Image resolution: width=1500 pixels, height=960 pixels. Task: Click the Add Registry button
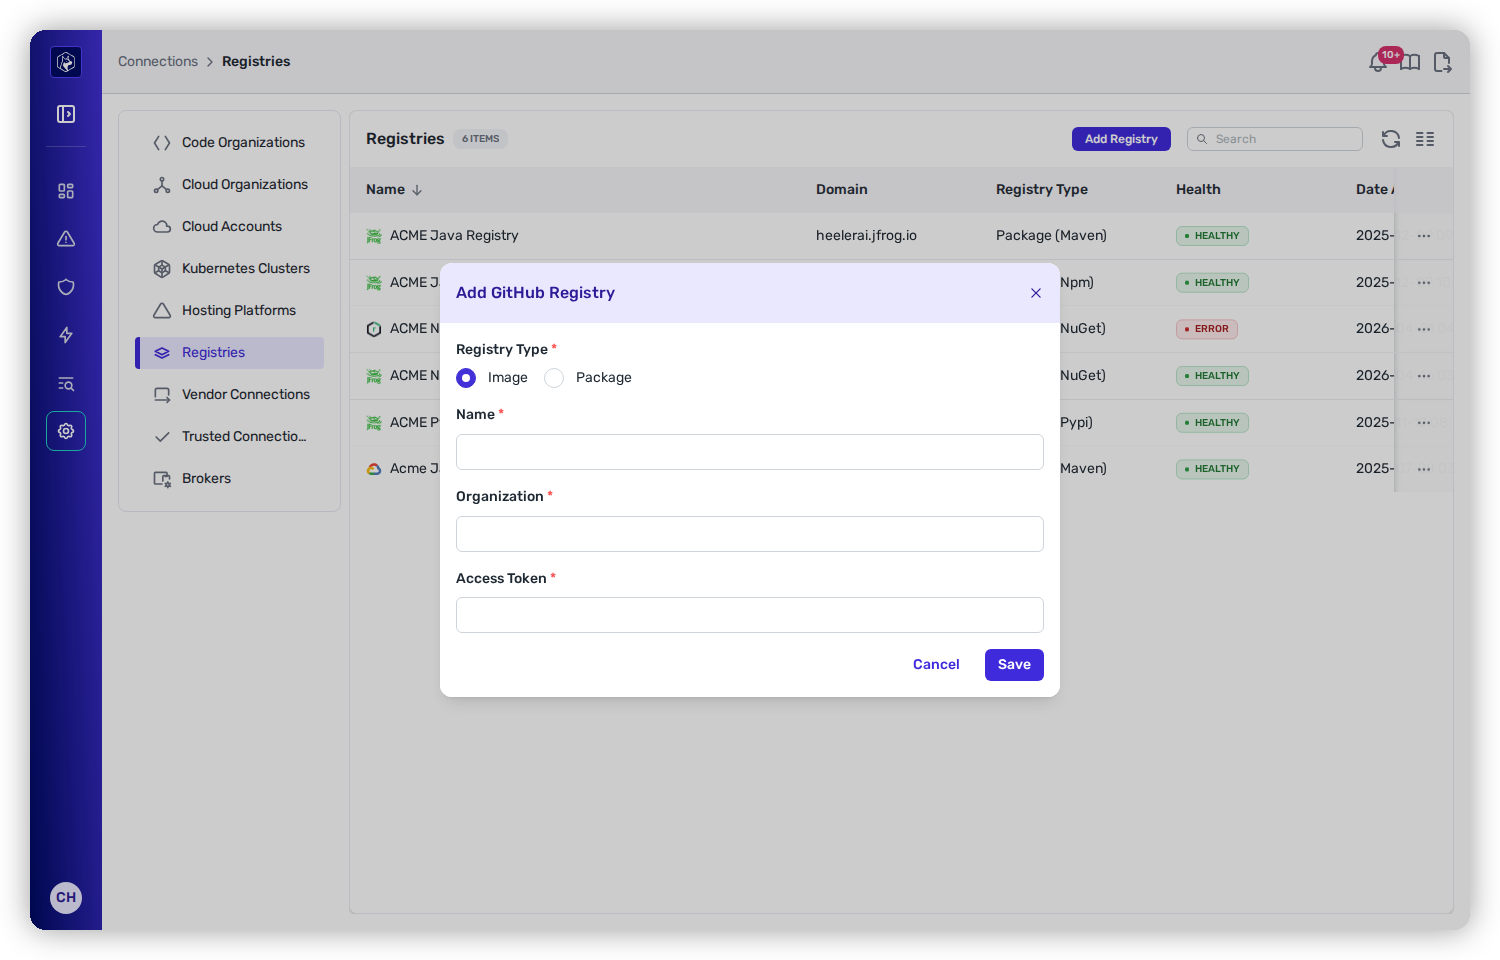point(1121,139)
